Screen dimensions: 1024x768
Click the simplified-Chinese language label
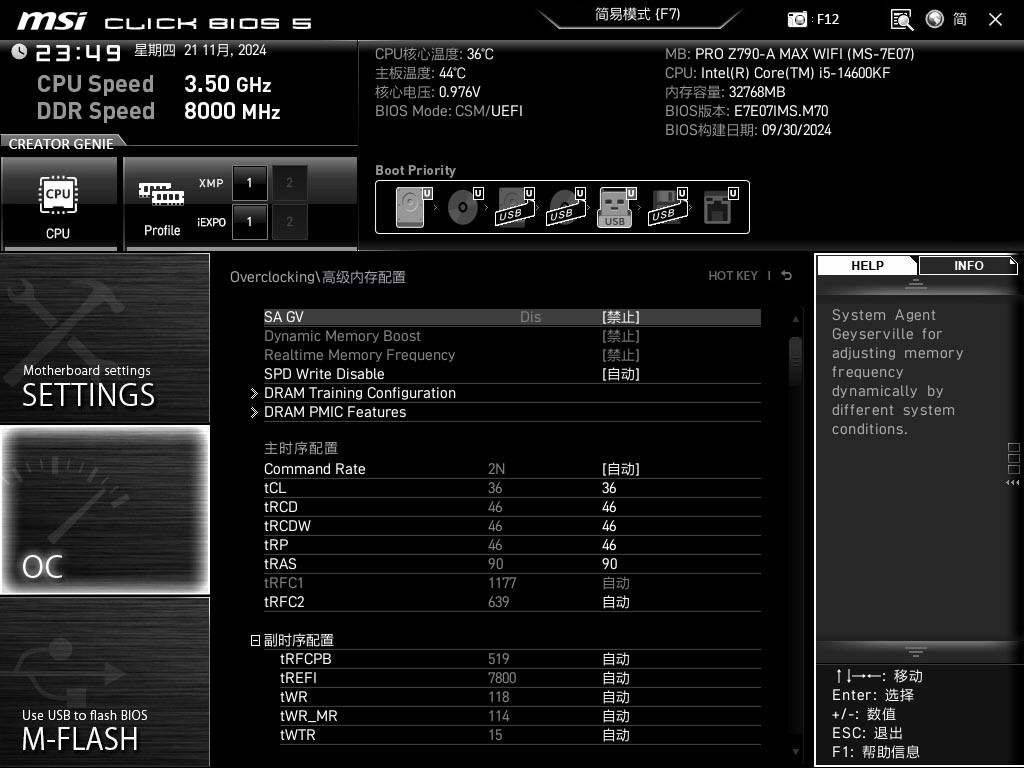[960, 20]
